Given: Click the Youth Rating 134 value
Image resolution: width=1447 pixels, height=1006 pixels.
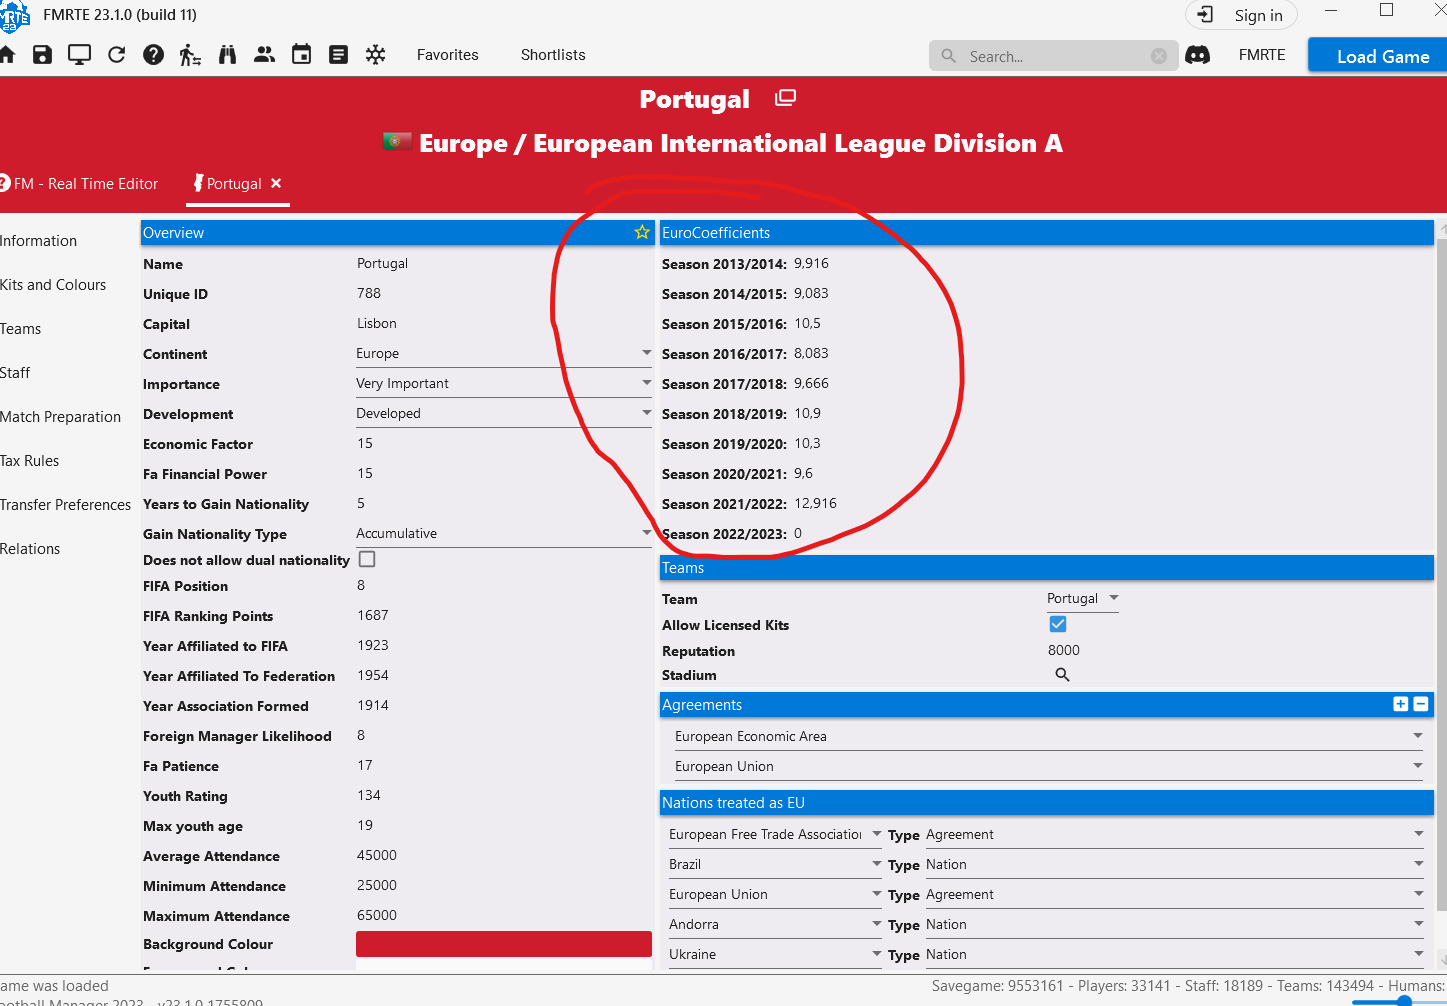Looking at the screenshot, I should pyautogui.click(x=369, y=795).
